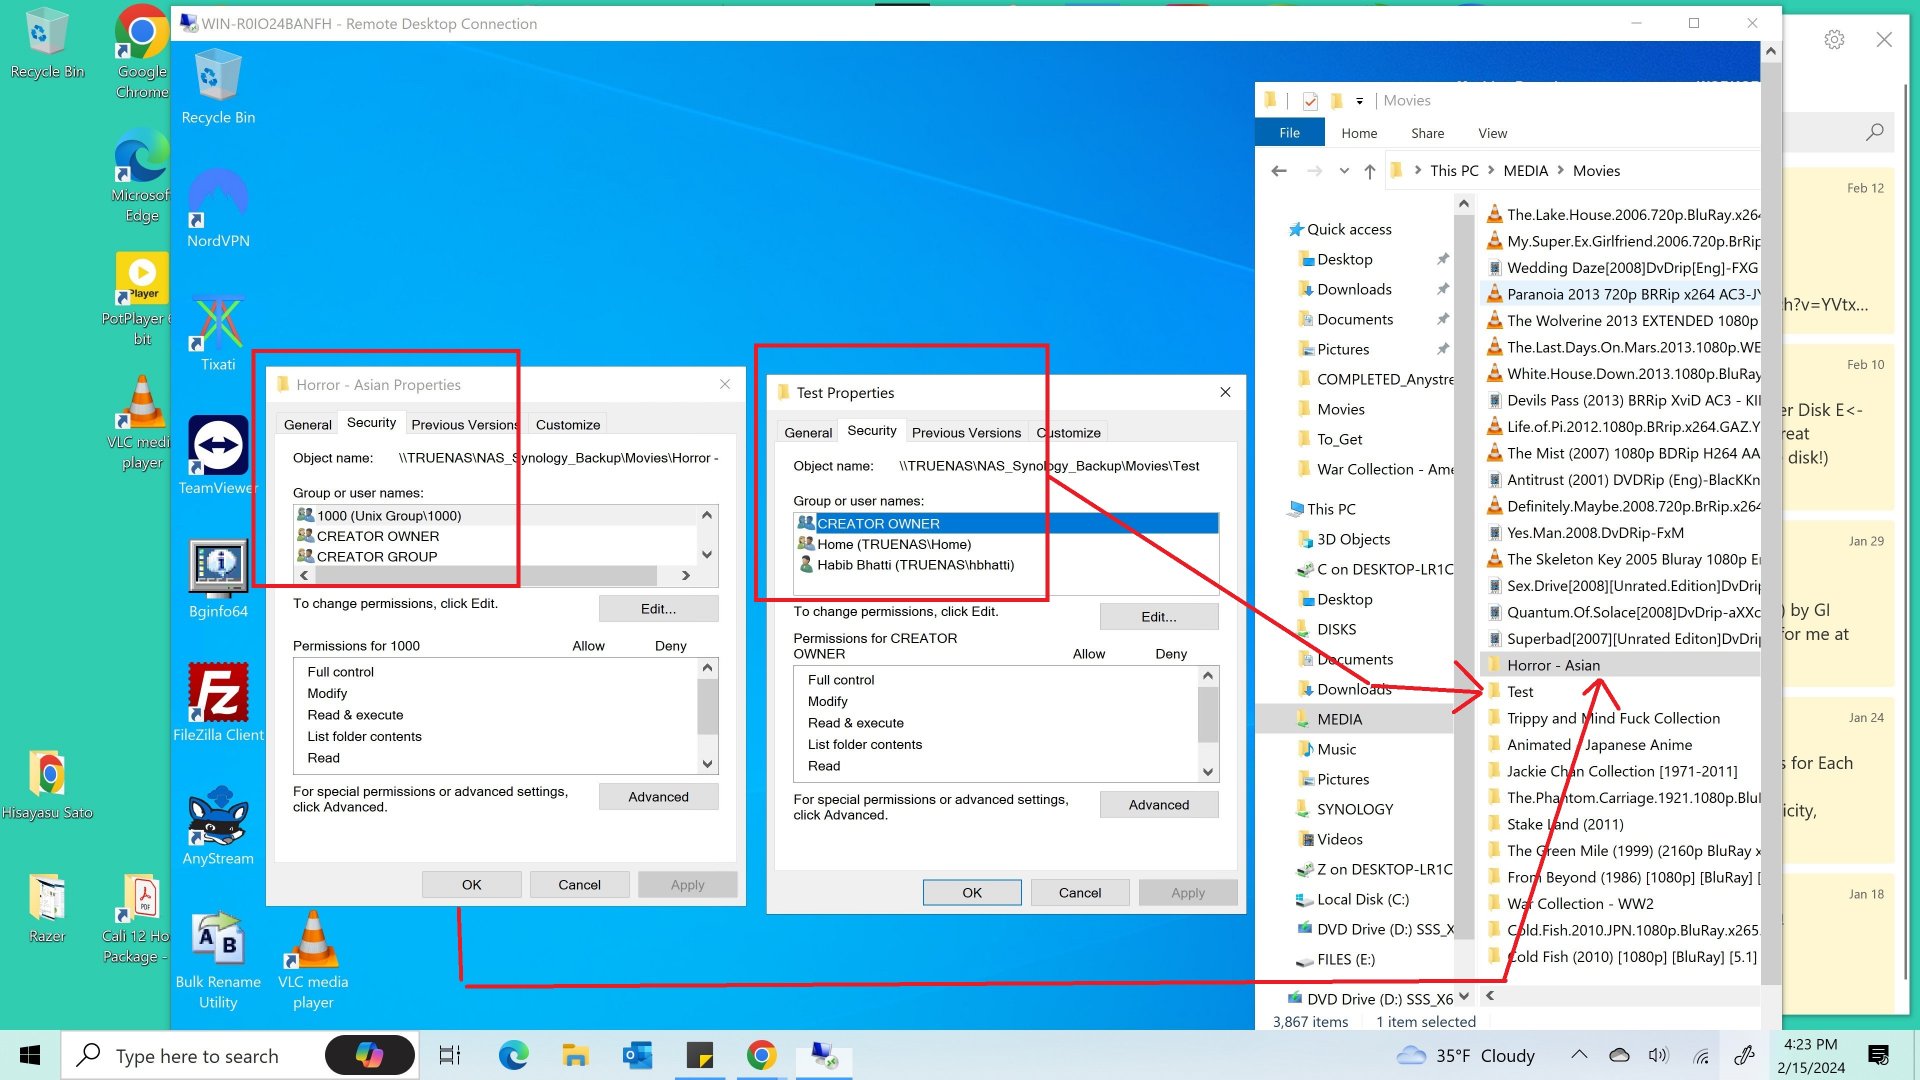Open volume control in system tray
Image resolution: width=1920 pixels, height=1080 pixels.
[x=1659, y=1055]
